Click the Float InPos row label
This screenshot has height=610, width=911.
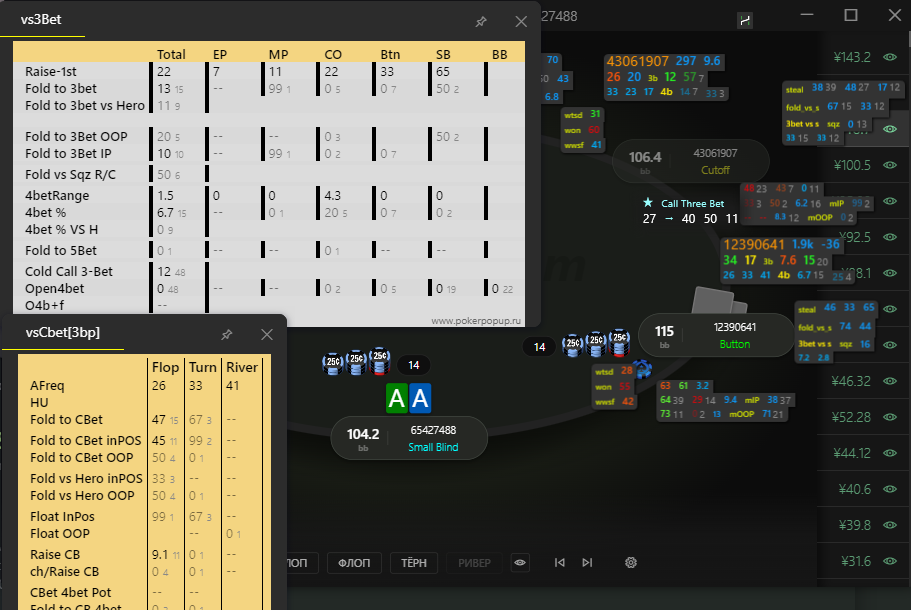click(x=62, y=516)
